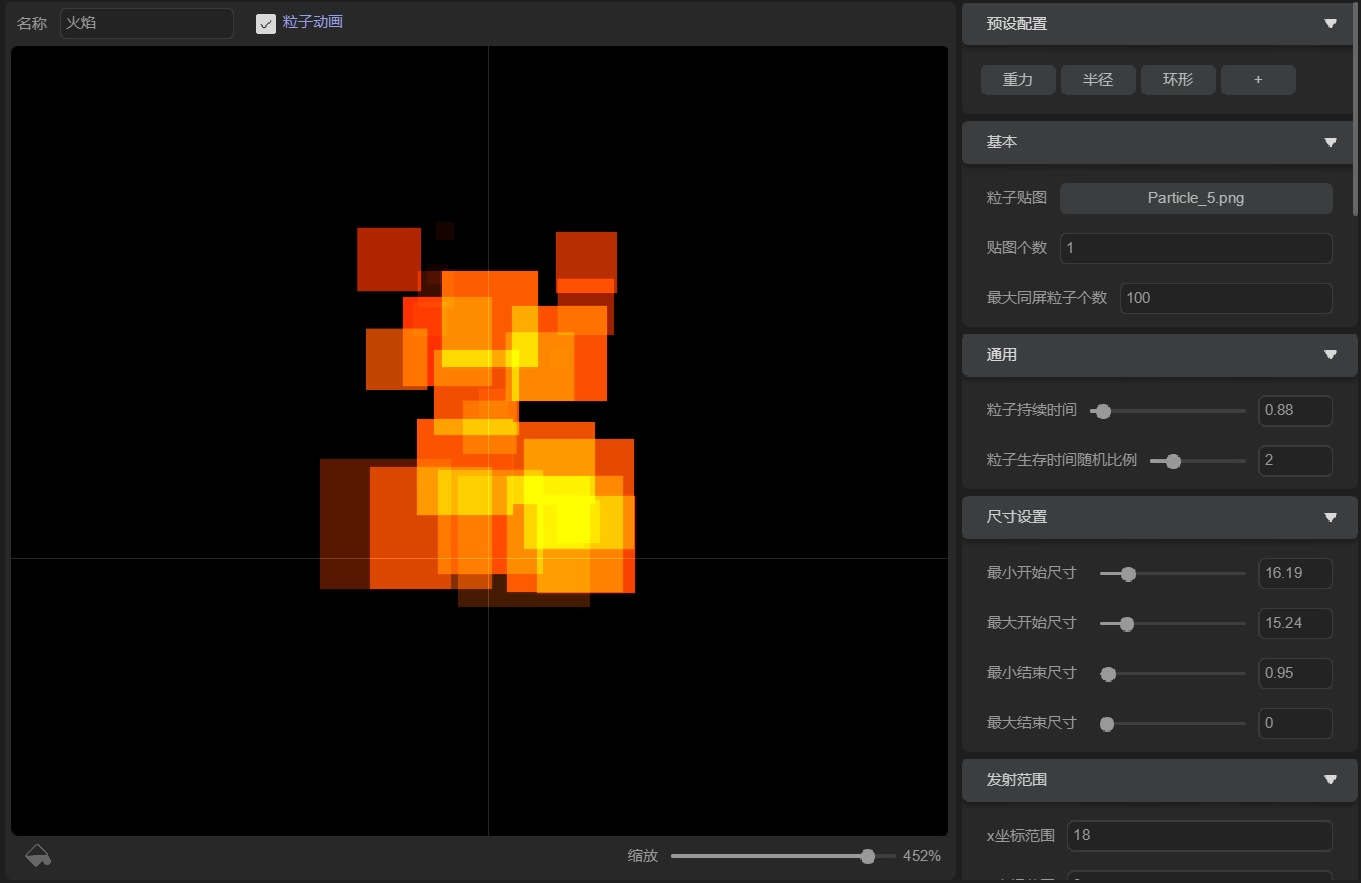Click the 452% zoom percentage text

921,856
